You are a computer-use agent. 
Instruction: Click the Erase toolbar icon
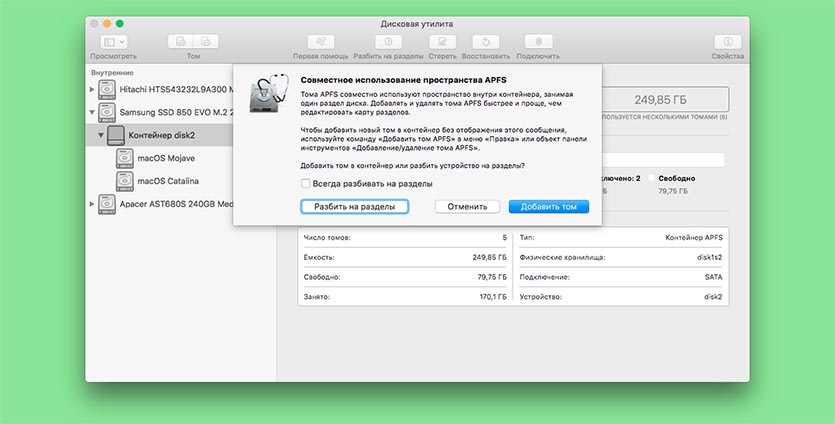pos(442,42)
